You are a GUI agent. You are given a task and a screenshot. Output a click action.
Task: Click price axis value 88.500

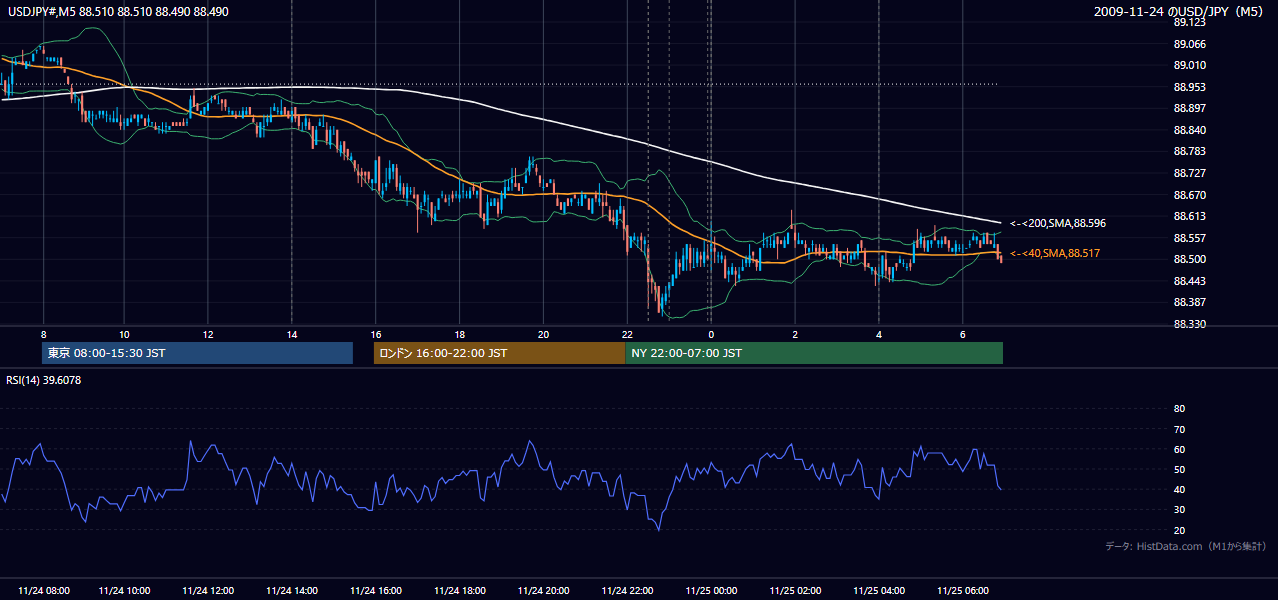1189,259
